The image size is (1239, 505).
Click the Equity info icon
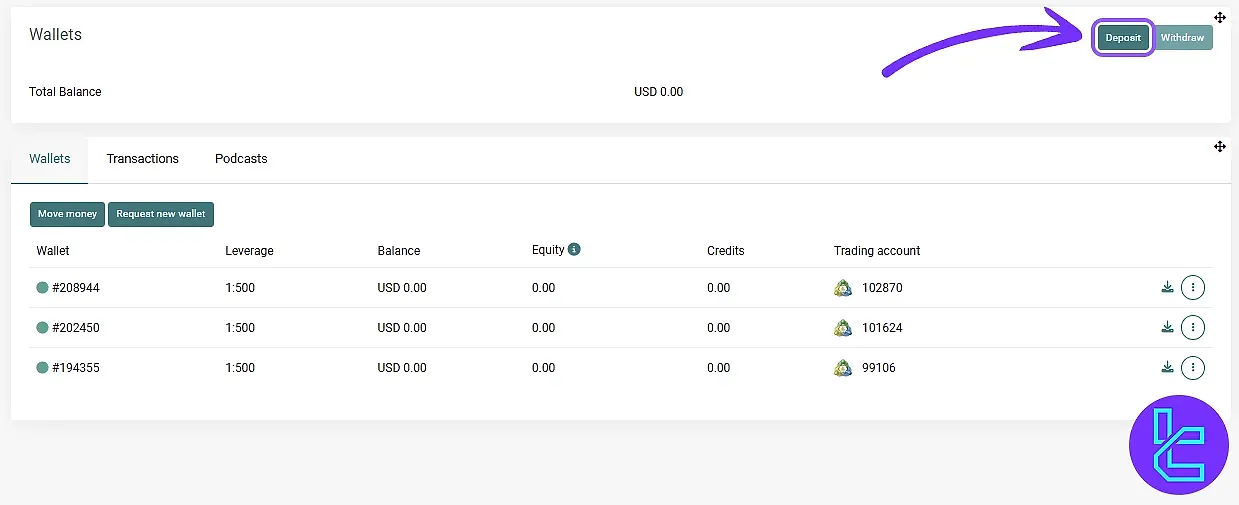pyautogui.click(x=574, y=250)
